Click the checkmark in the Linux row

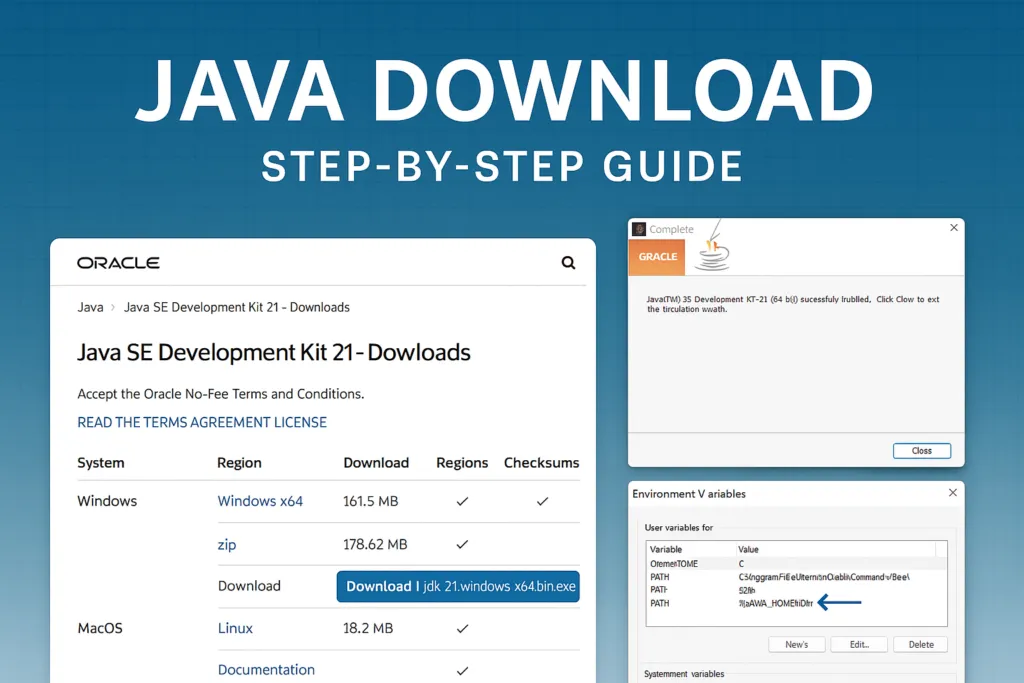[462, 628]
